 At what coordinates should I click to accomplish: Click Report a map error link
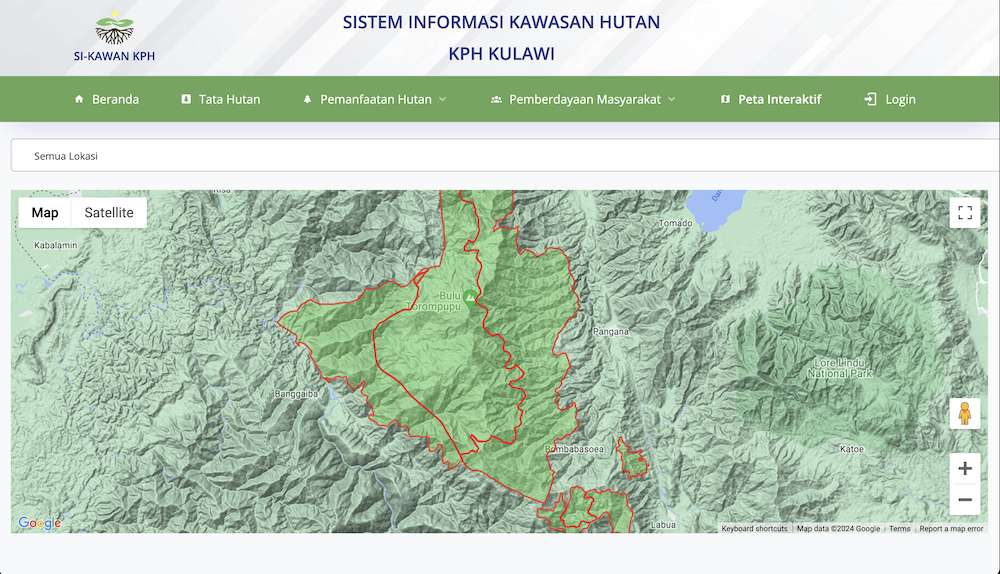tap(951, 529)
